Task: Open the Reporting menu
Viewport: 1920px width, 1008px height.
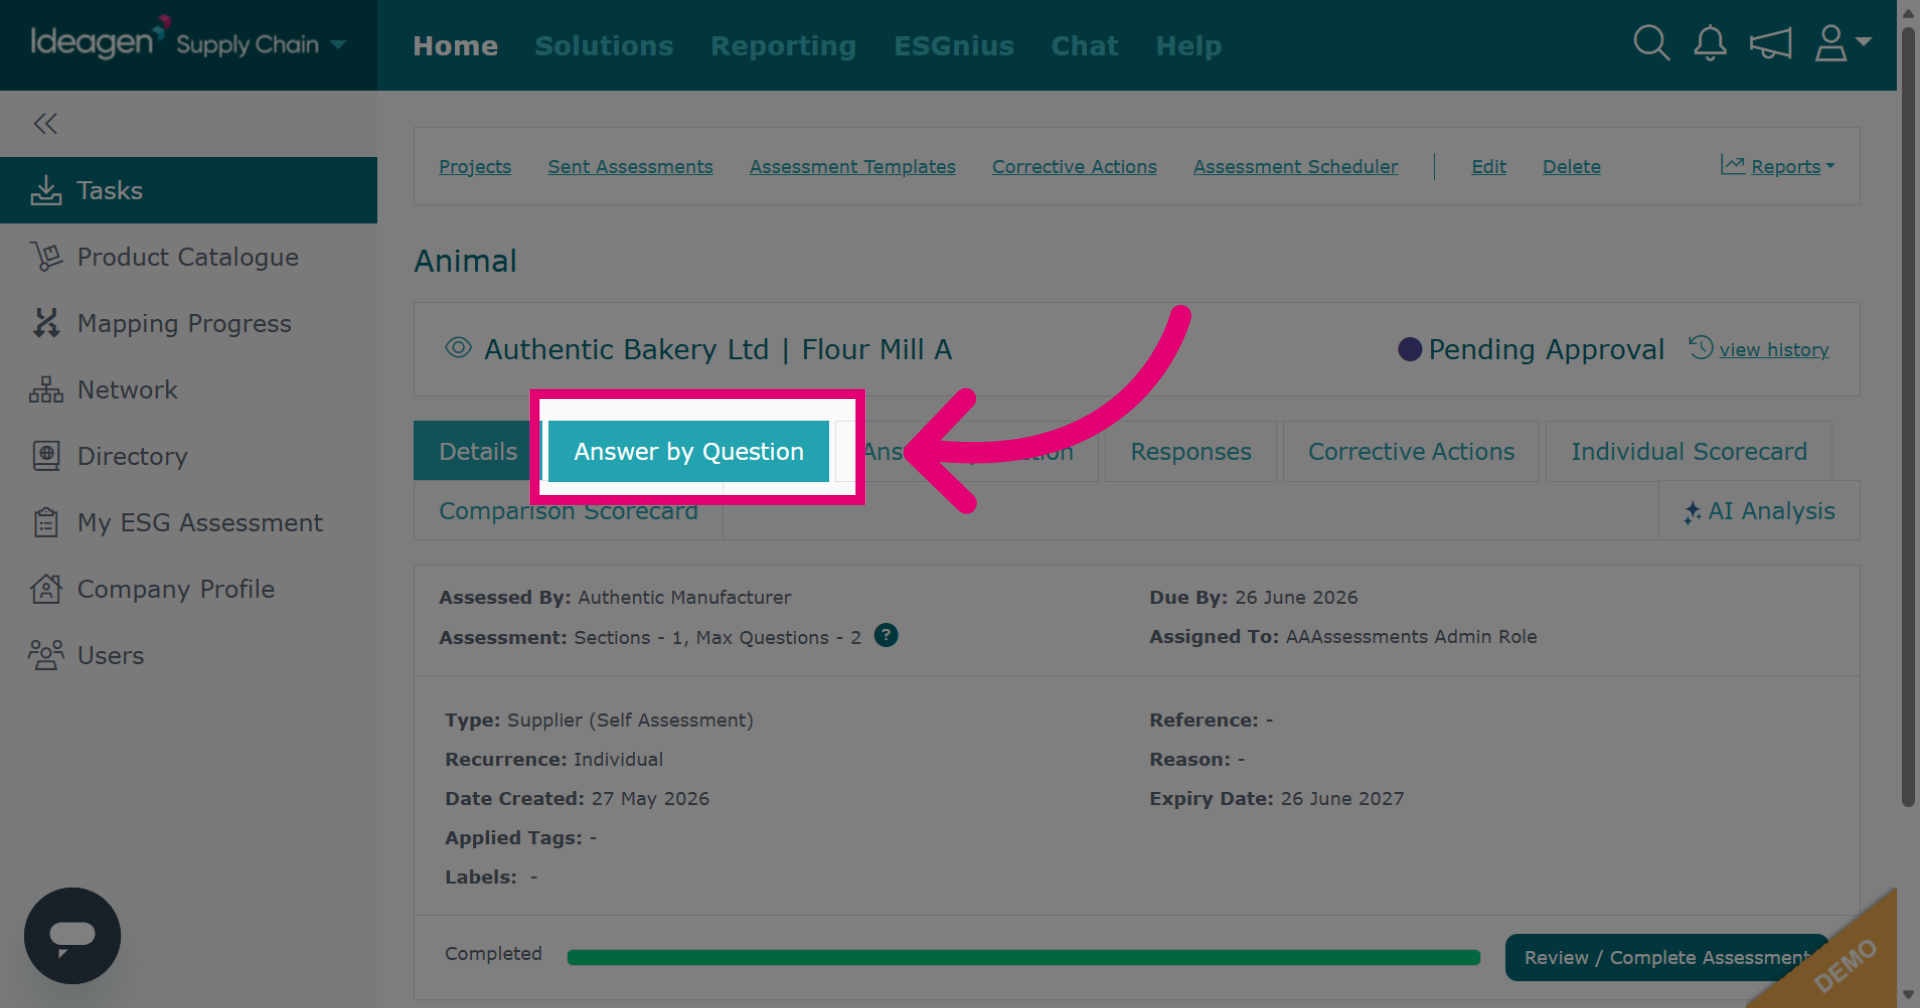Action: [783, 46]
